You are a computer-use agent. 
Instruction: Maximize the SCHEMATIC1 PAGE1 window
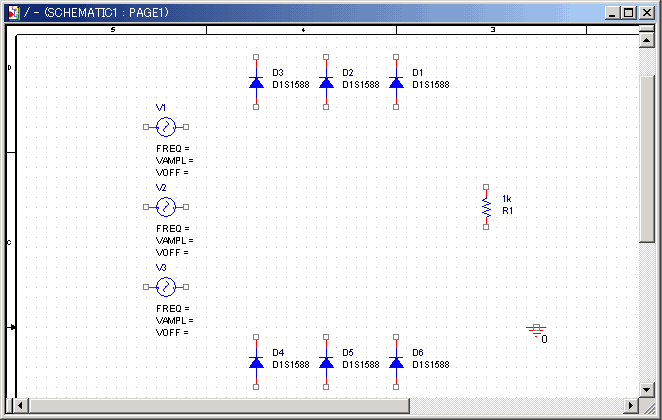[628, 13]
